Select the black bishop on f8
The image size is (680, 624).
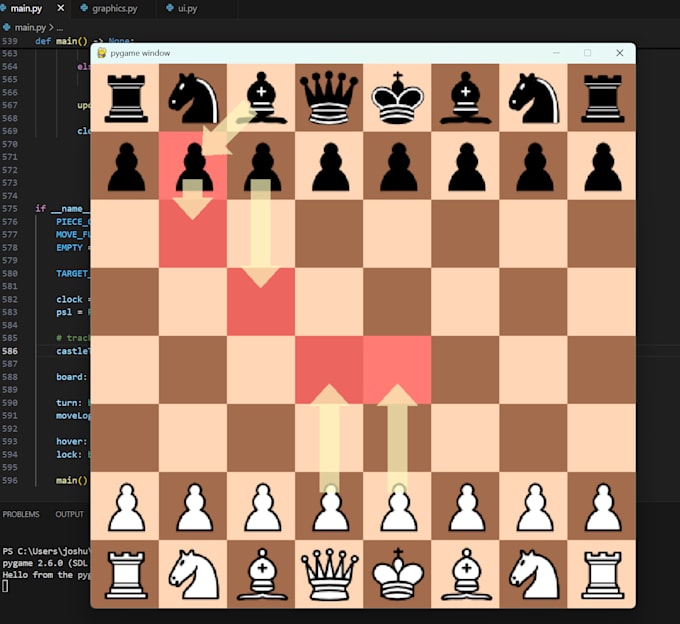point(466,98)
